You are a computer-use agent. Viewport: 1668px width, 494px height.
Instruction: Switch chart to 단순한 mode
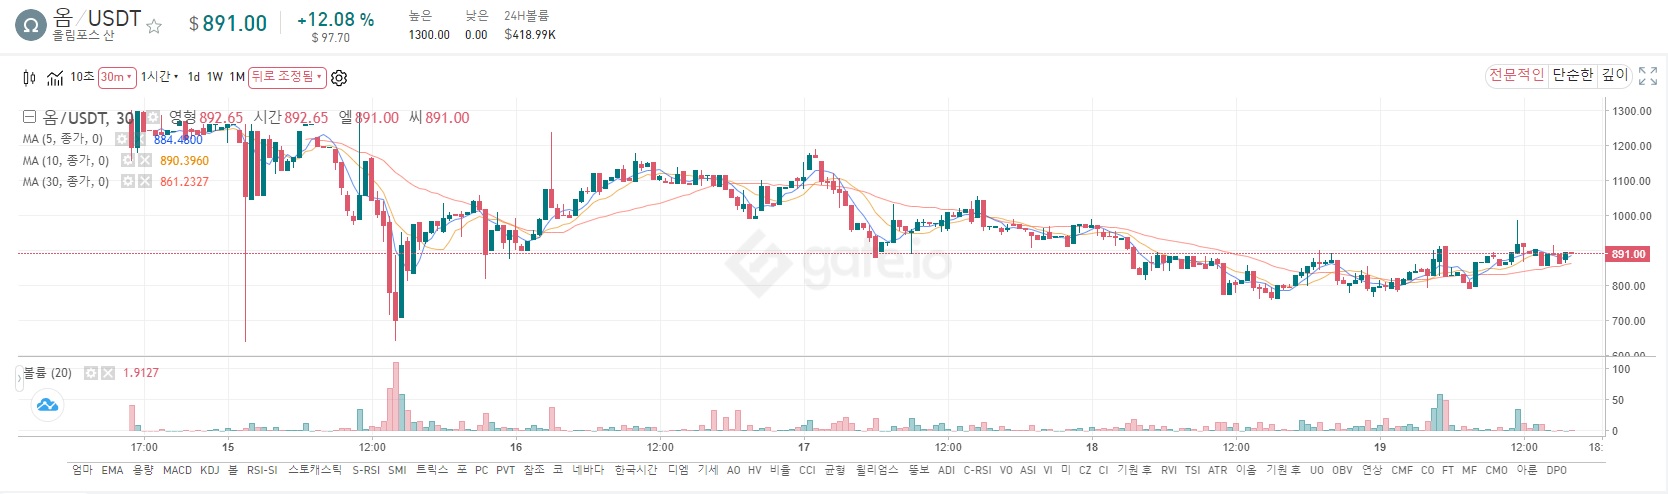[1572, 75]
